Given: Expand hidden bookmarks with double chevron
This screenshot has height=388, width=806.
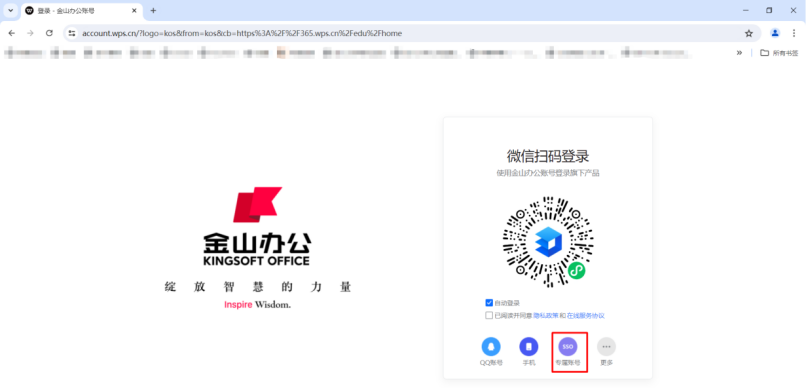Looking at the screenshot, I should click(739, 52).
